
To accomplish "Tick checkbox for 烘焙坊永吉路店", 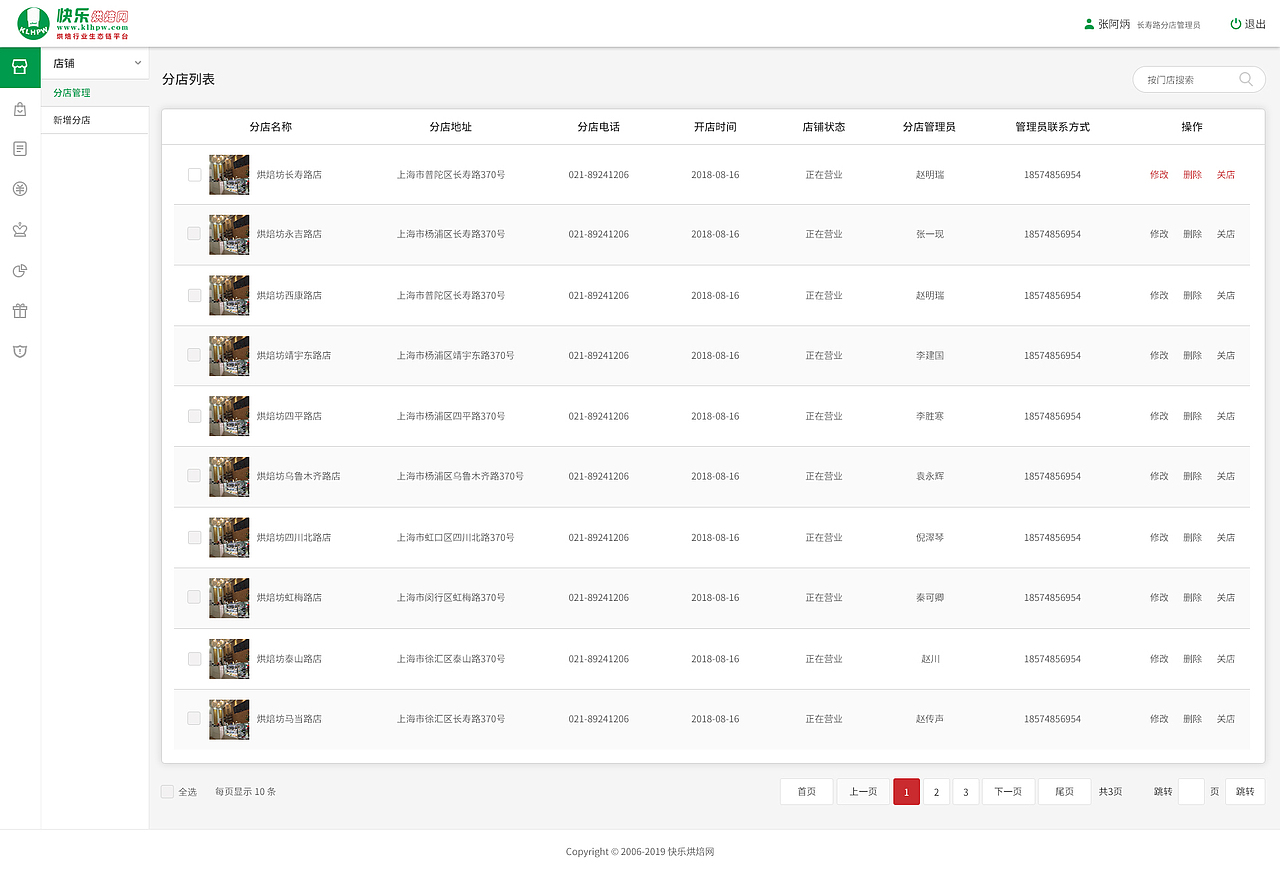I will tap(194, 234).
